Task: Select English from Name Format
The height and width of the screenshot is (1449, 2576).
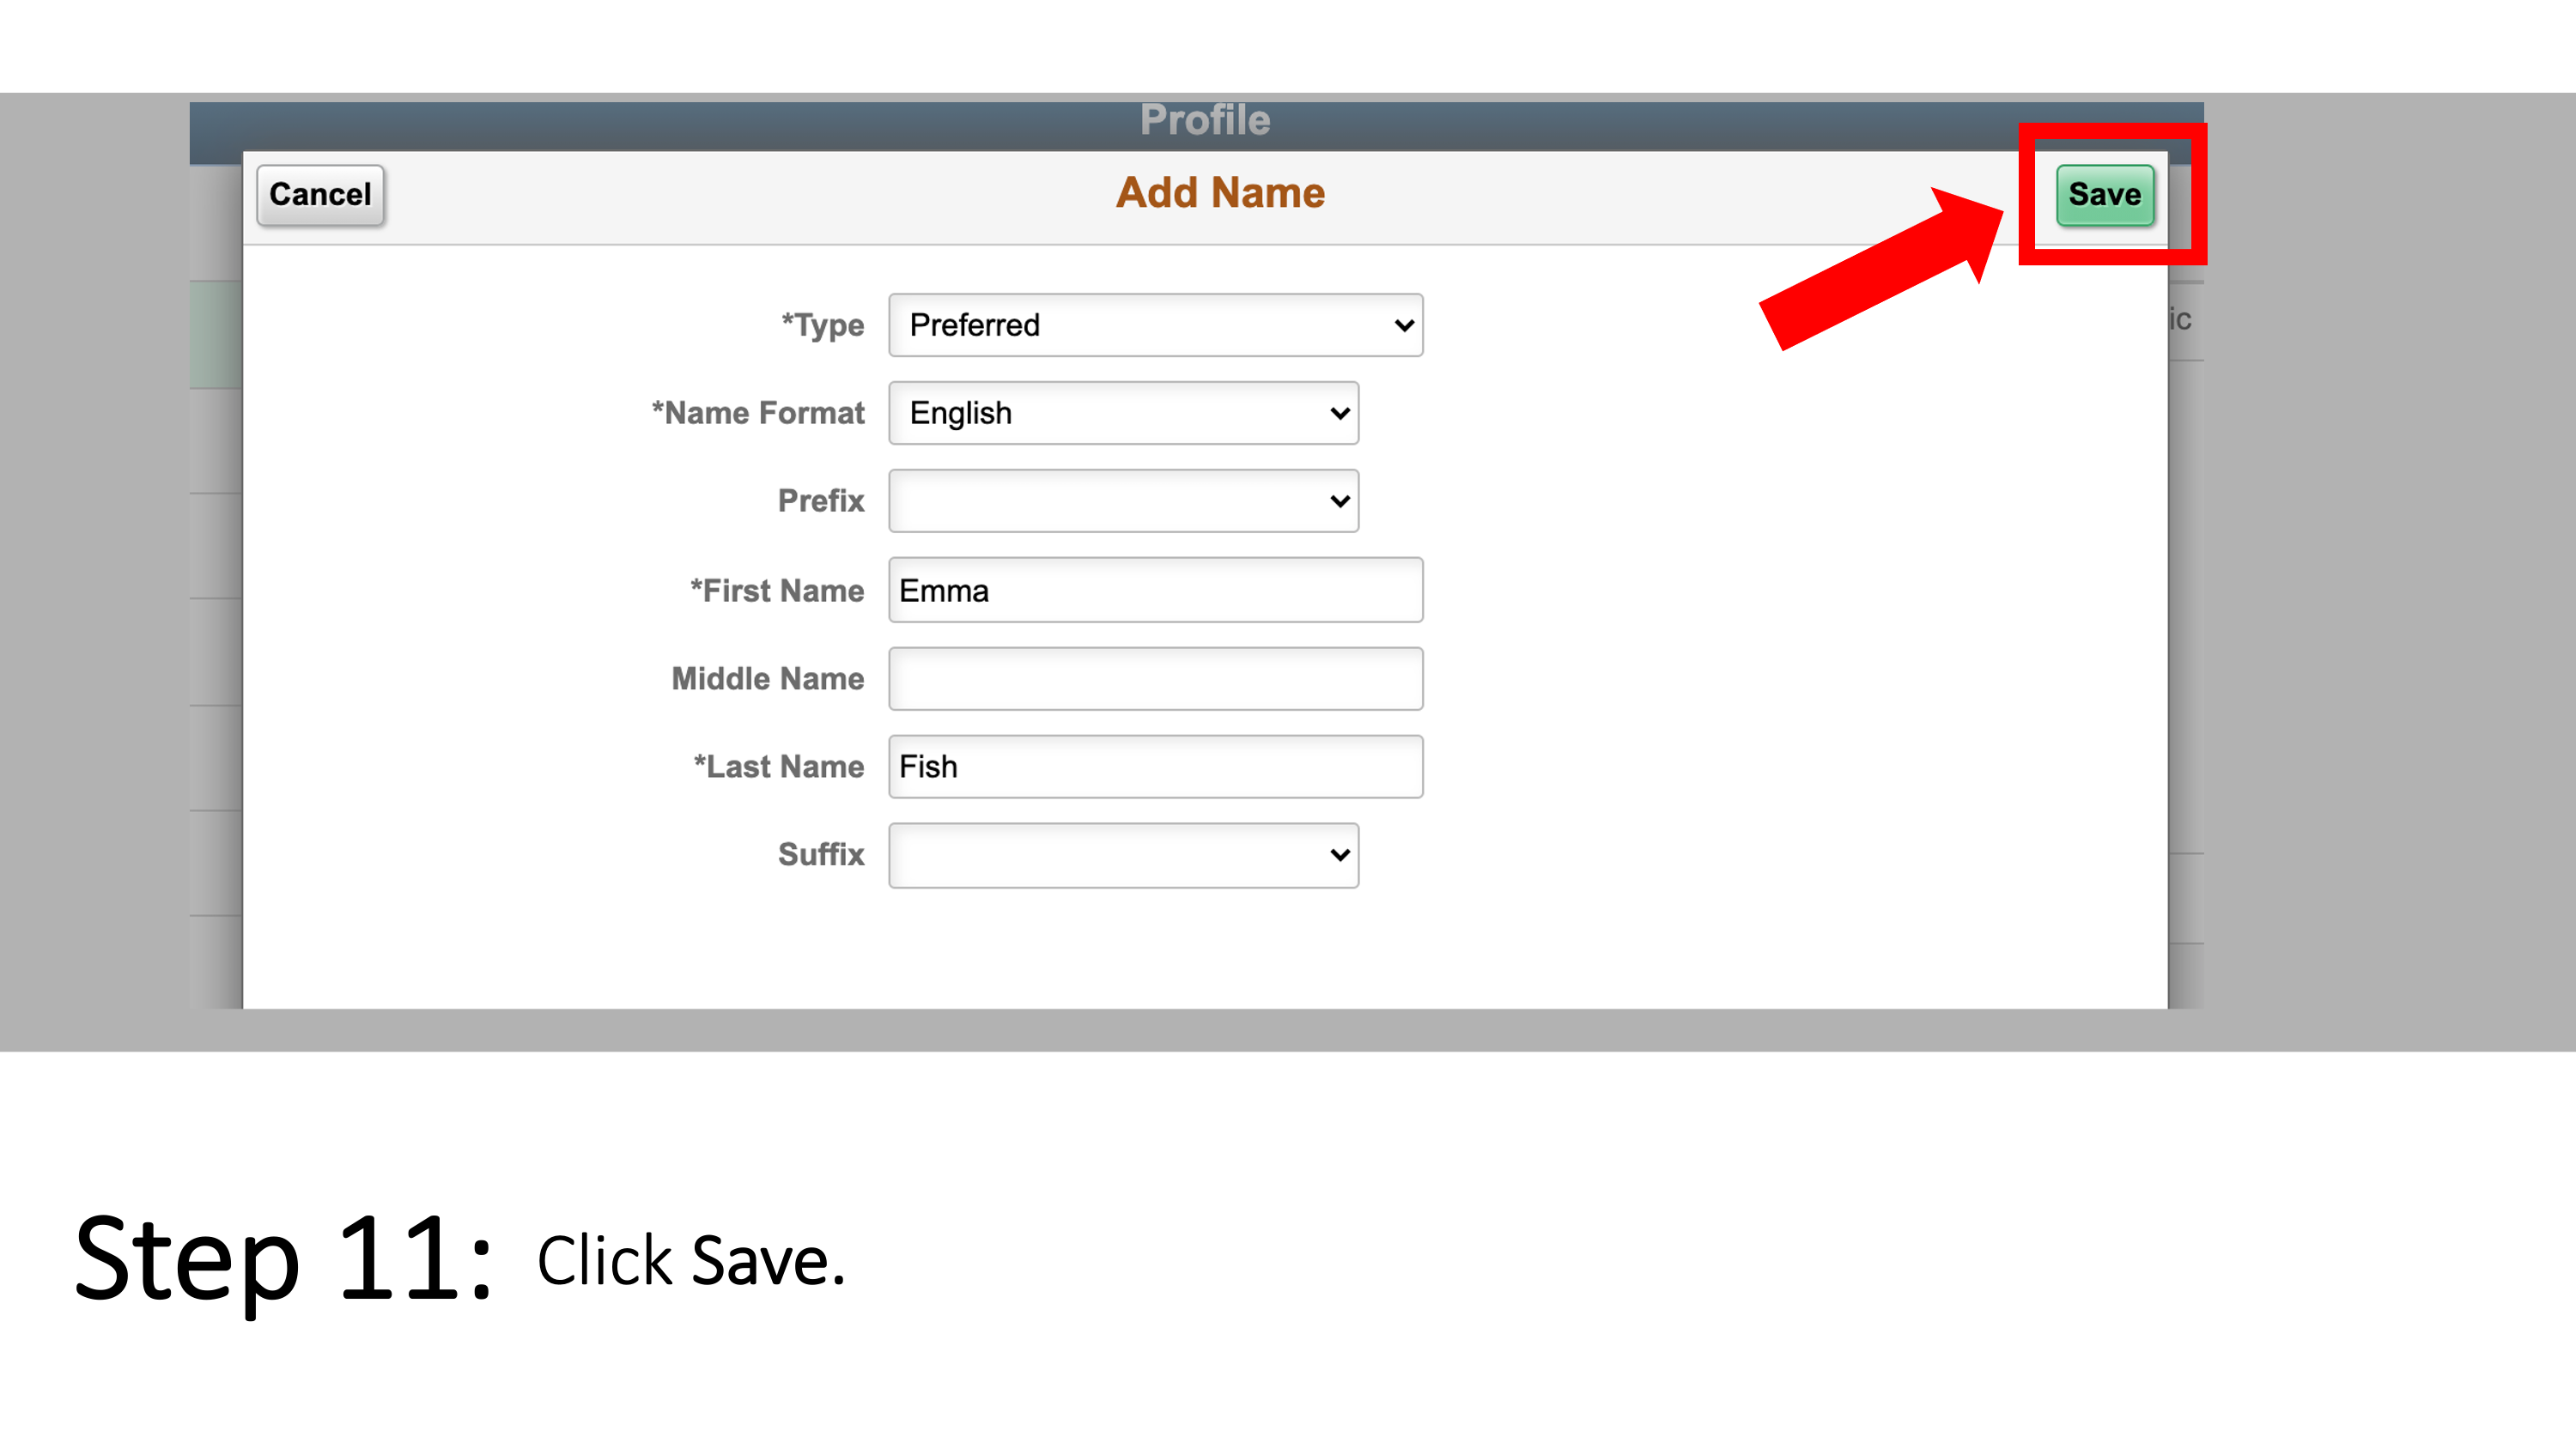Action: 1123,414
